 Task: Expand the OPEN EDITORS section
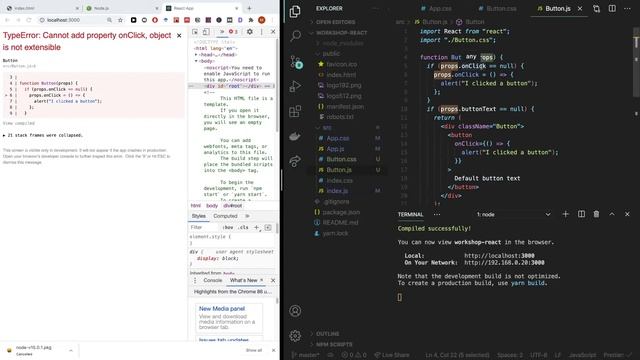(x=336, y=22)
